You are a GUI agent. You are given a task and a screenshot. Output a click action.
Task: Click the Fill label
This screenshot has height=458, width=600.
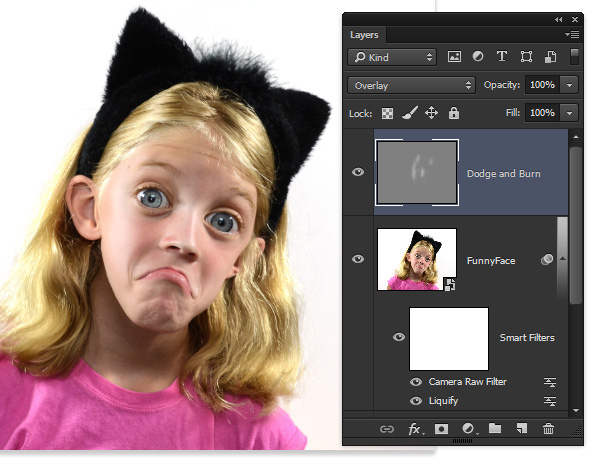point(513,113)
